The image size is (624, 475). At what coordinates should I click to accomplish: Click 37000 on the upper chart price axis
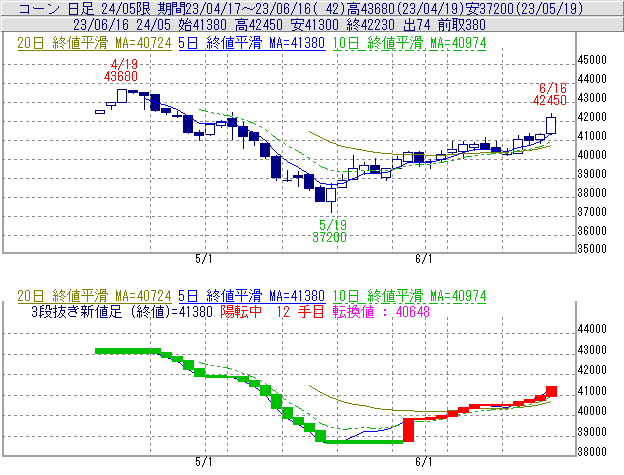[592, 212]
